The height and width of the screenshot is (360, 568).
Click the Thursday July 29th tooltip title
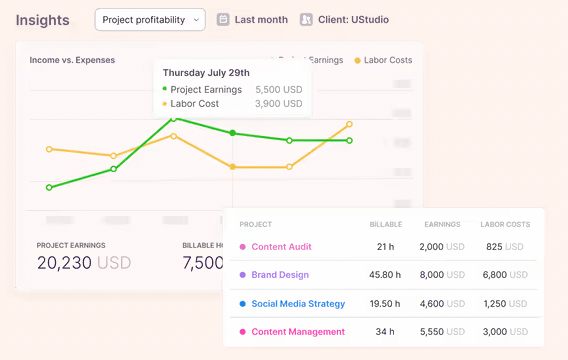click(206, 73)
